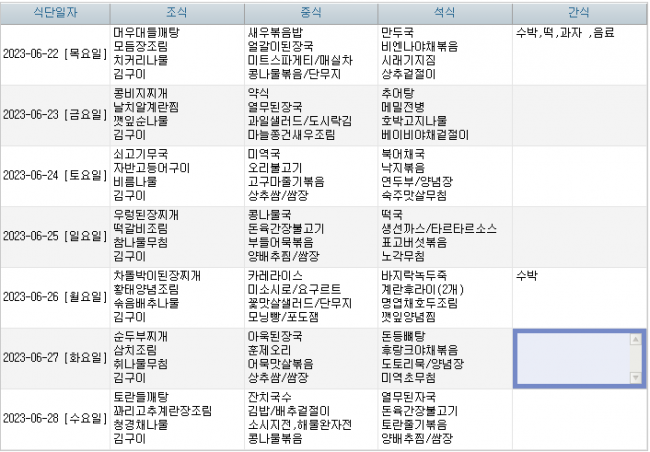Select the 조식 column header

pyautogui.click(x=177, y=13)
